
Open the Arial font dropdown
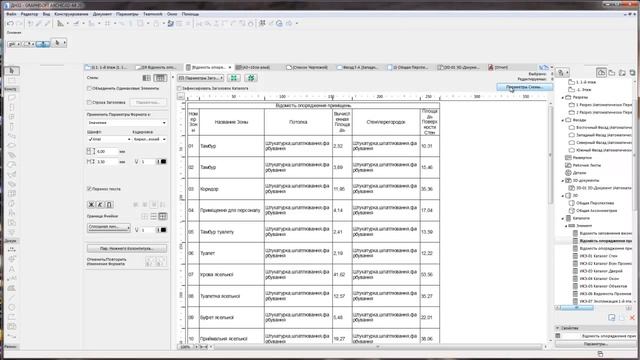pyautogui.click(x=109, y=139)
